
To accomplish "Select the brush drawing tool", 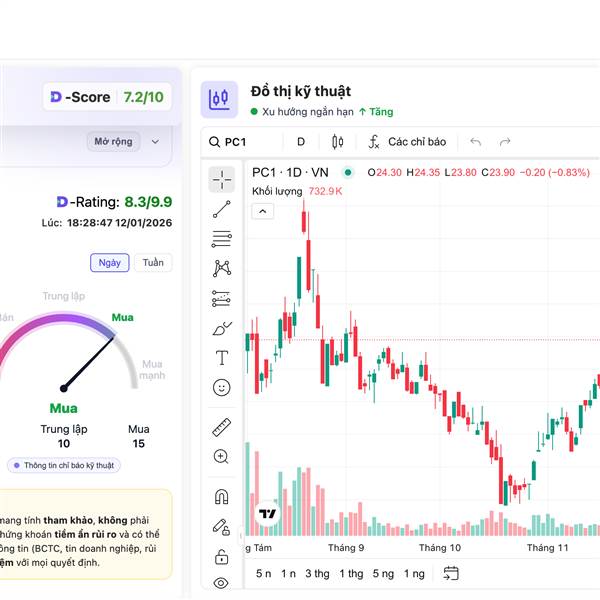I will tap(222, 328).
